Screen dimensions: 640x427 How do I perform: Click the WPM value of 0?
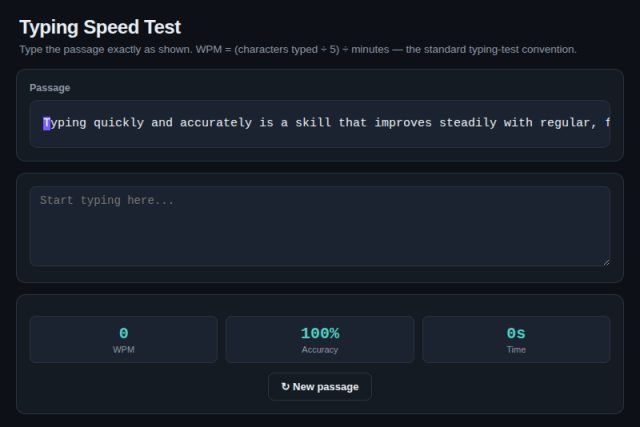124,334
